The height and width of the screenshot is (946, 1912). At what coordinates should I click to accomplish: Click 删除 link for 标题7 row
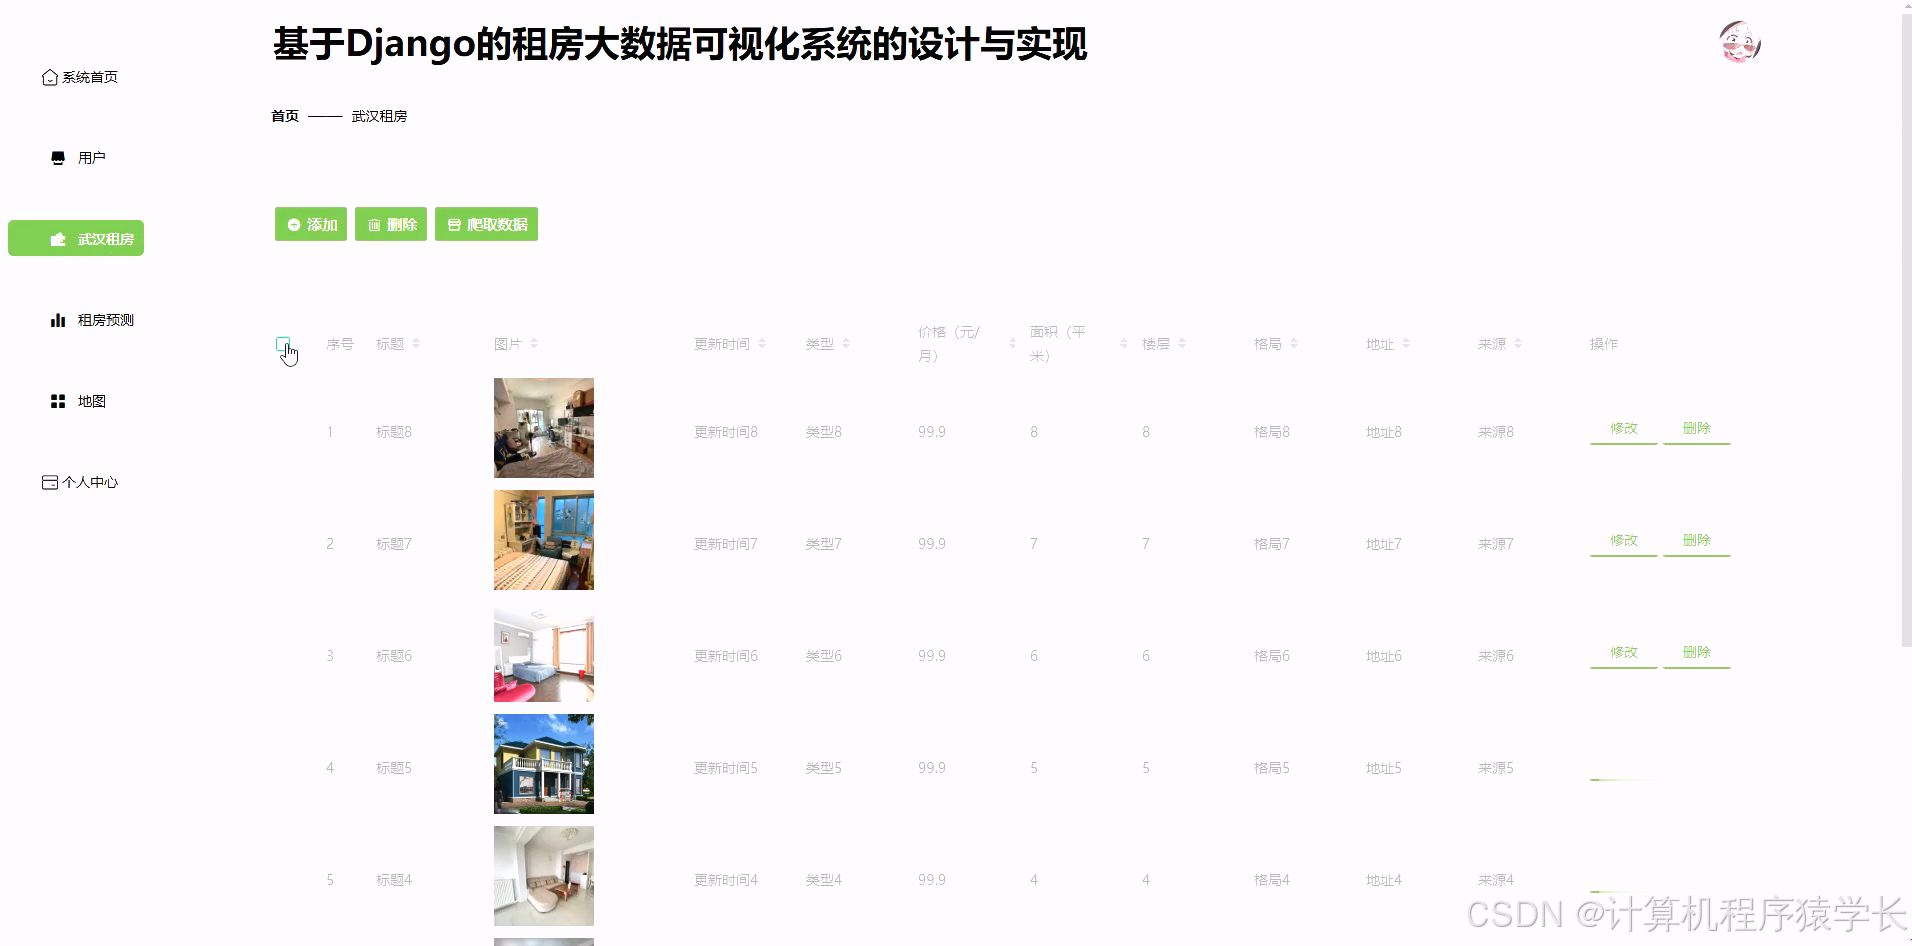point(1696,540)
